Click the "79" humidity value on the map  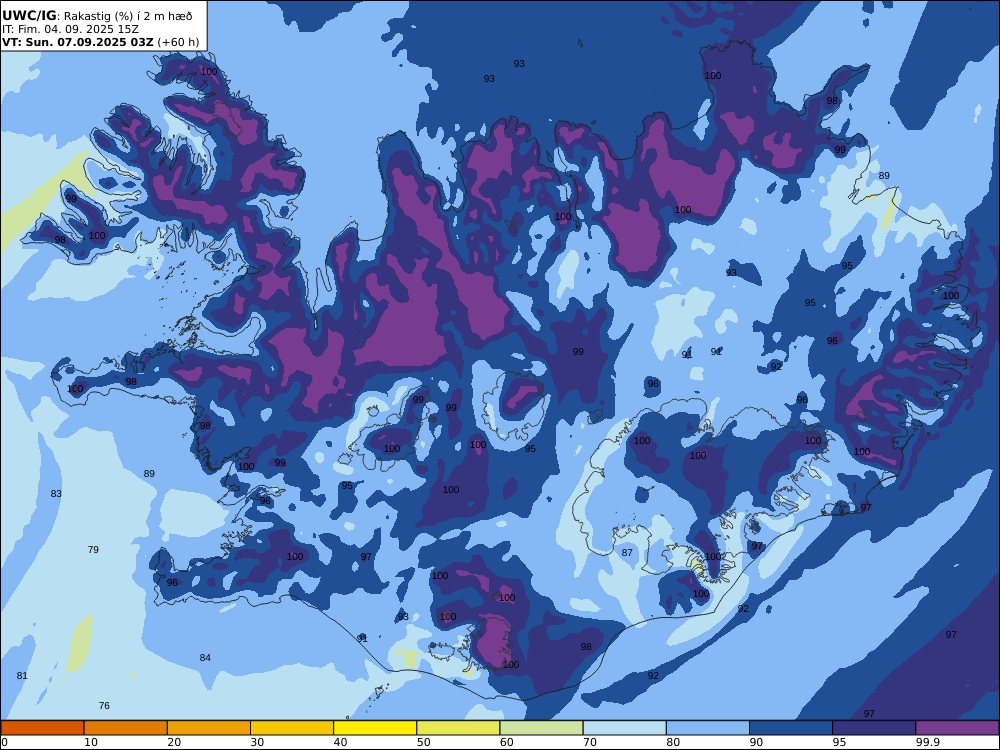pyautogui.click(x=93, y=549)
